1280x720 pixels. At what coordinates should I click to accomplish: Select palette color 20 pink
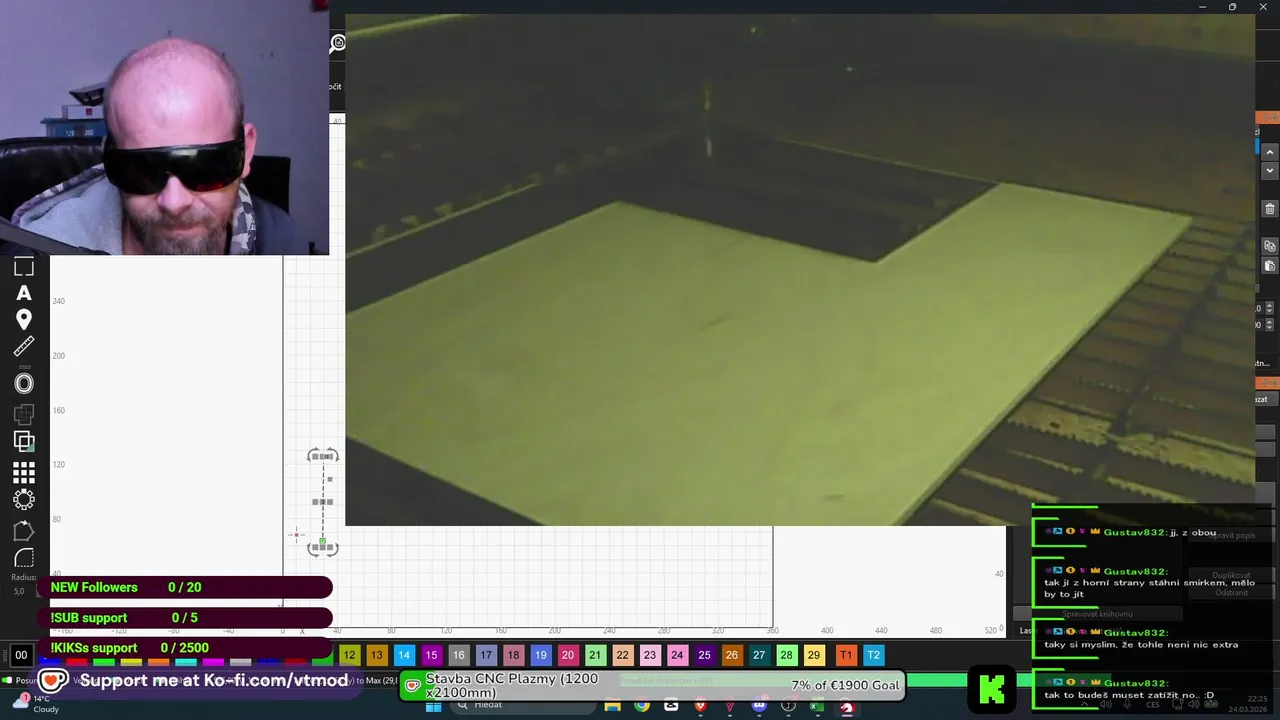[x=568, y=655]
